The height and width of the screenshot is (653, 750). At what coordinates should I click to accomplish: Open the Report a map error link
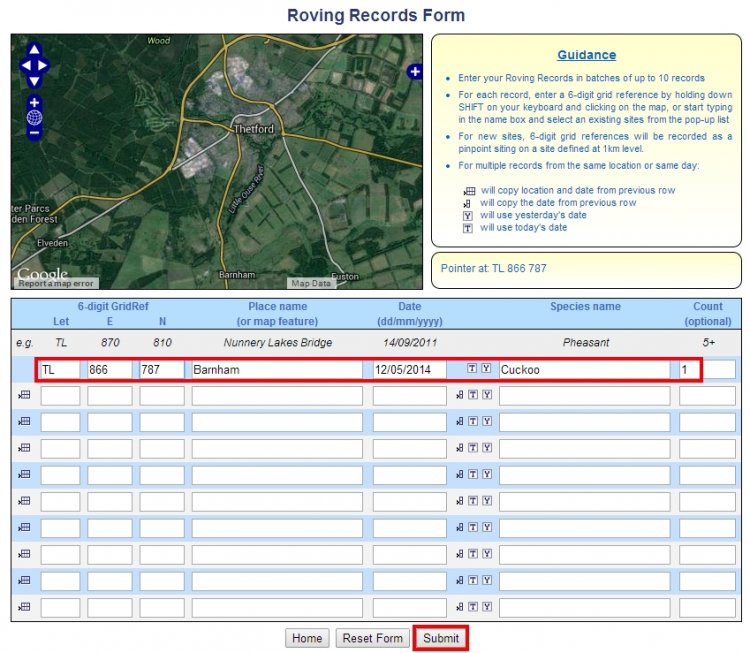tap(57, 284)
